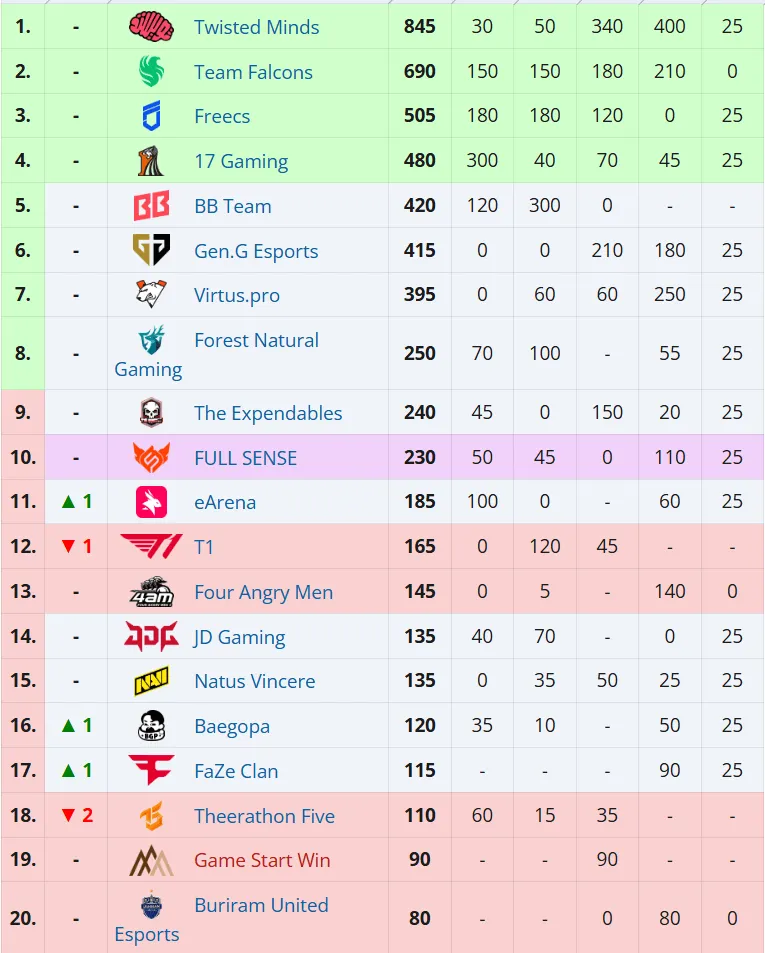
Task: Open the FULL SENSE team page
Action: (x=245, y=458)
